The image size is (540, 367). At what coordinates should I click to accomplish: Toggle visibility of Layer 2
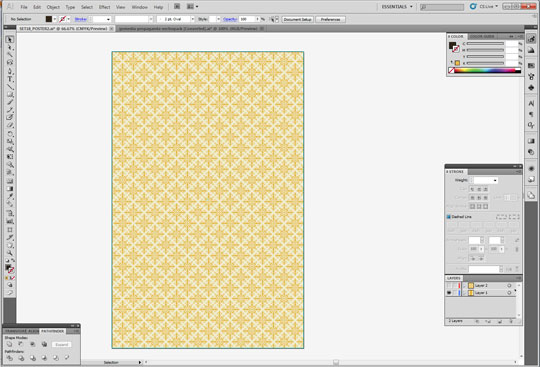(x=449, y=285)
